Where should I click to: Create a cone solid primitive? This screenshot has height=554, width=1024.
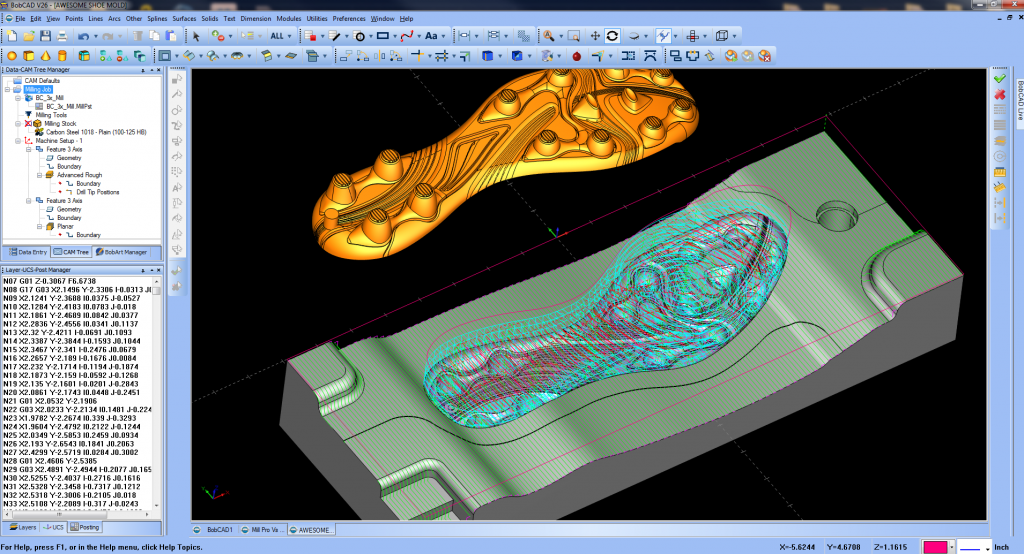click(45, 56)
